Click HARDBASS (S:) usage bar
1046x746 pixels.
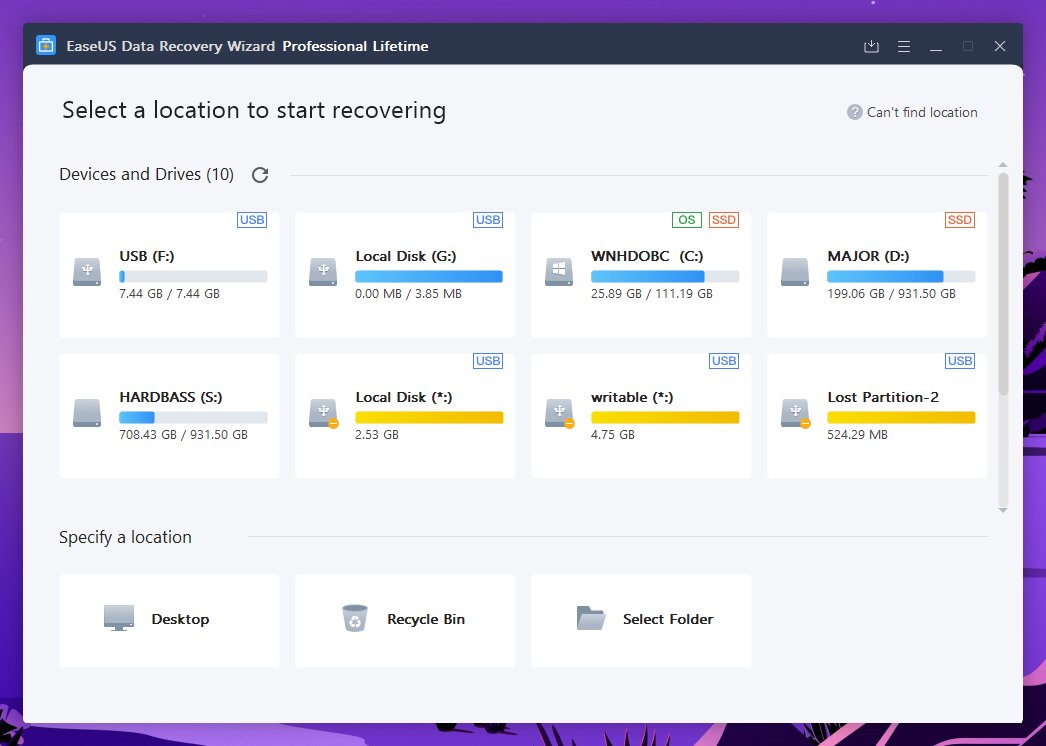pyautogui.click(x=193, y=417)
